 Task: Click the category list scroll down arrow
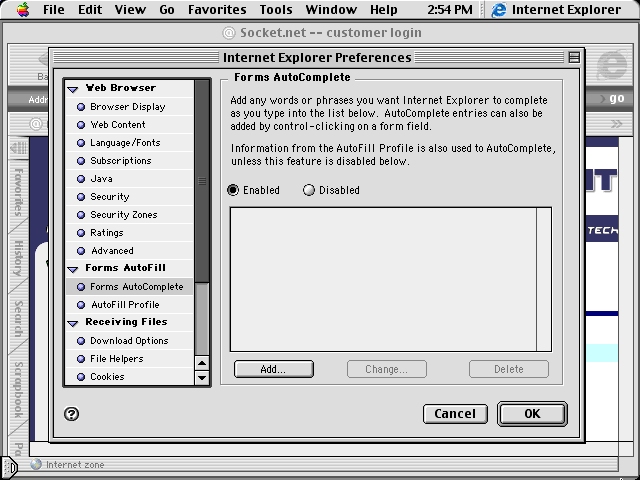pos(202,378)
